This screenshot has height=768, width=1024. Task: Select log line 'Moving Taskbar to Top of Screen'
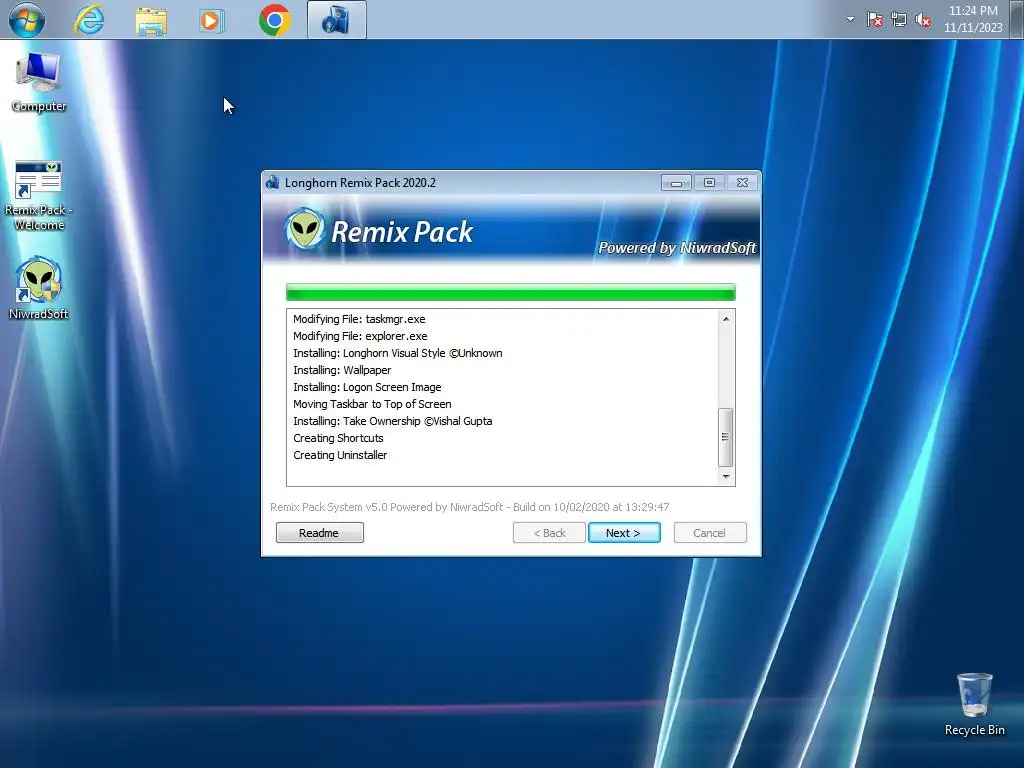pos(372,404)
